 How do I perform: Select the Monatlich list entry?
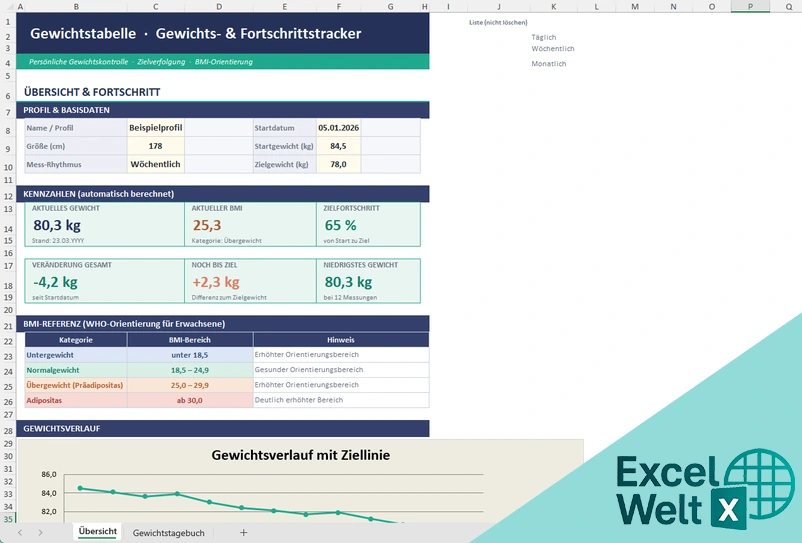[x=549, y=64]
